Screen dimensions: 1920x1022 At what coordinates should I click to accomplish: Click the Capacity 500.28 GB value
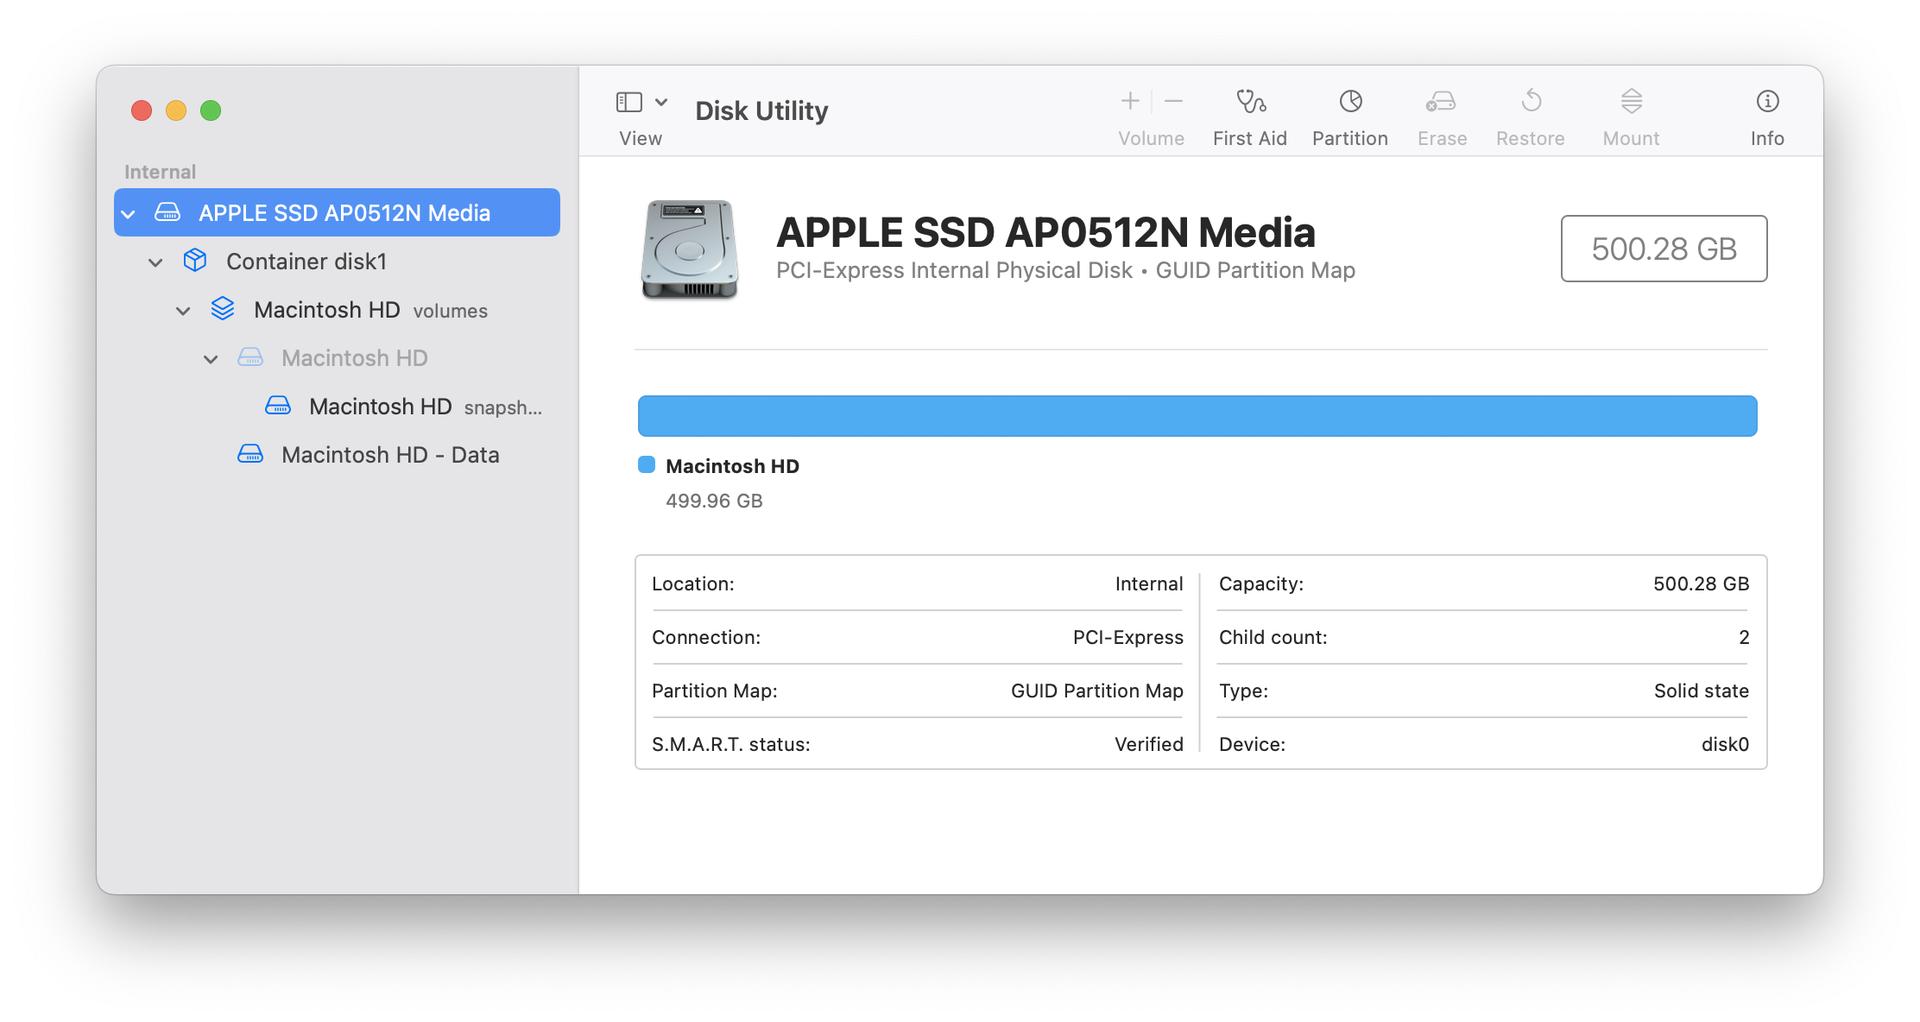1701,584
